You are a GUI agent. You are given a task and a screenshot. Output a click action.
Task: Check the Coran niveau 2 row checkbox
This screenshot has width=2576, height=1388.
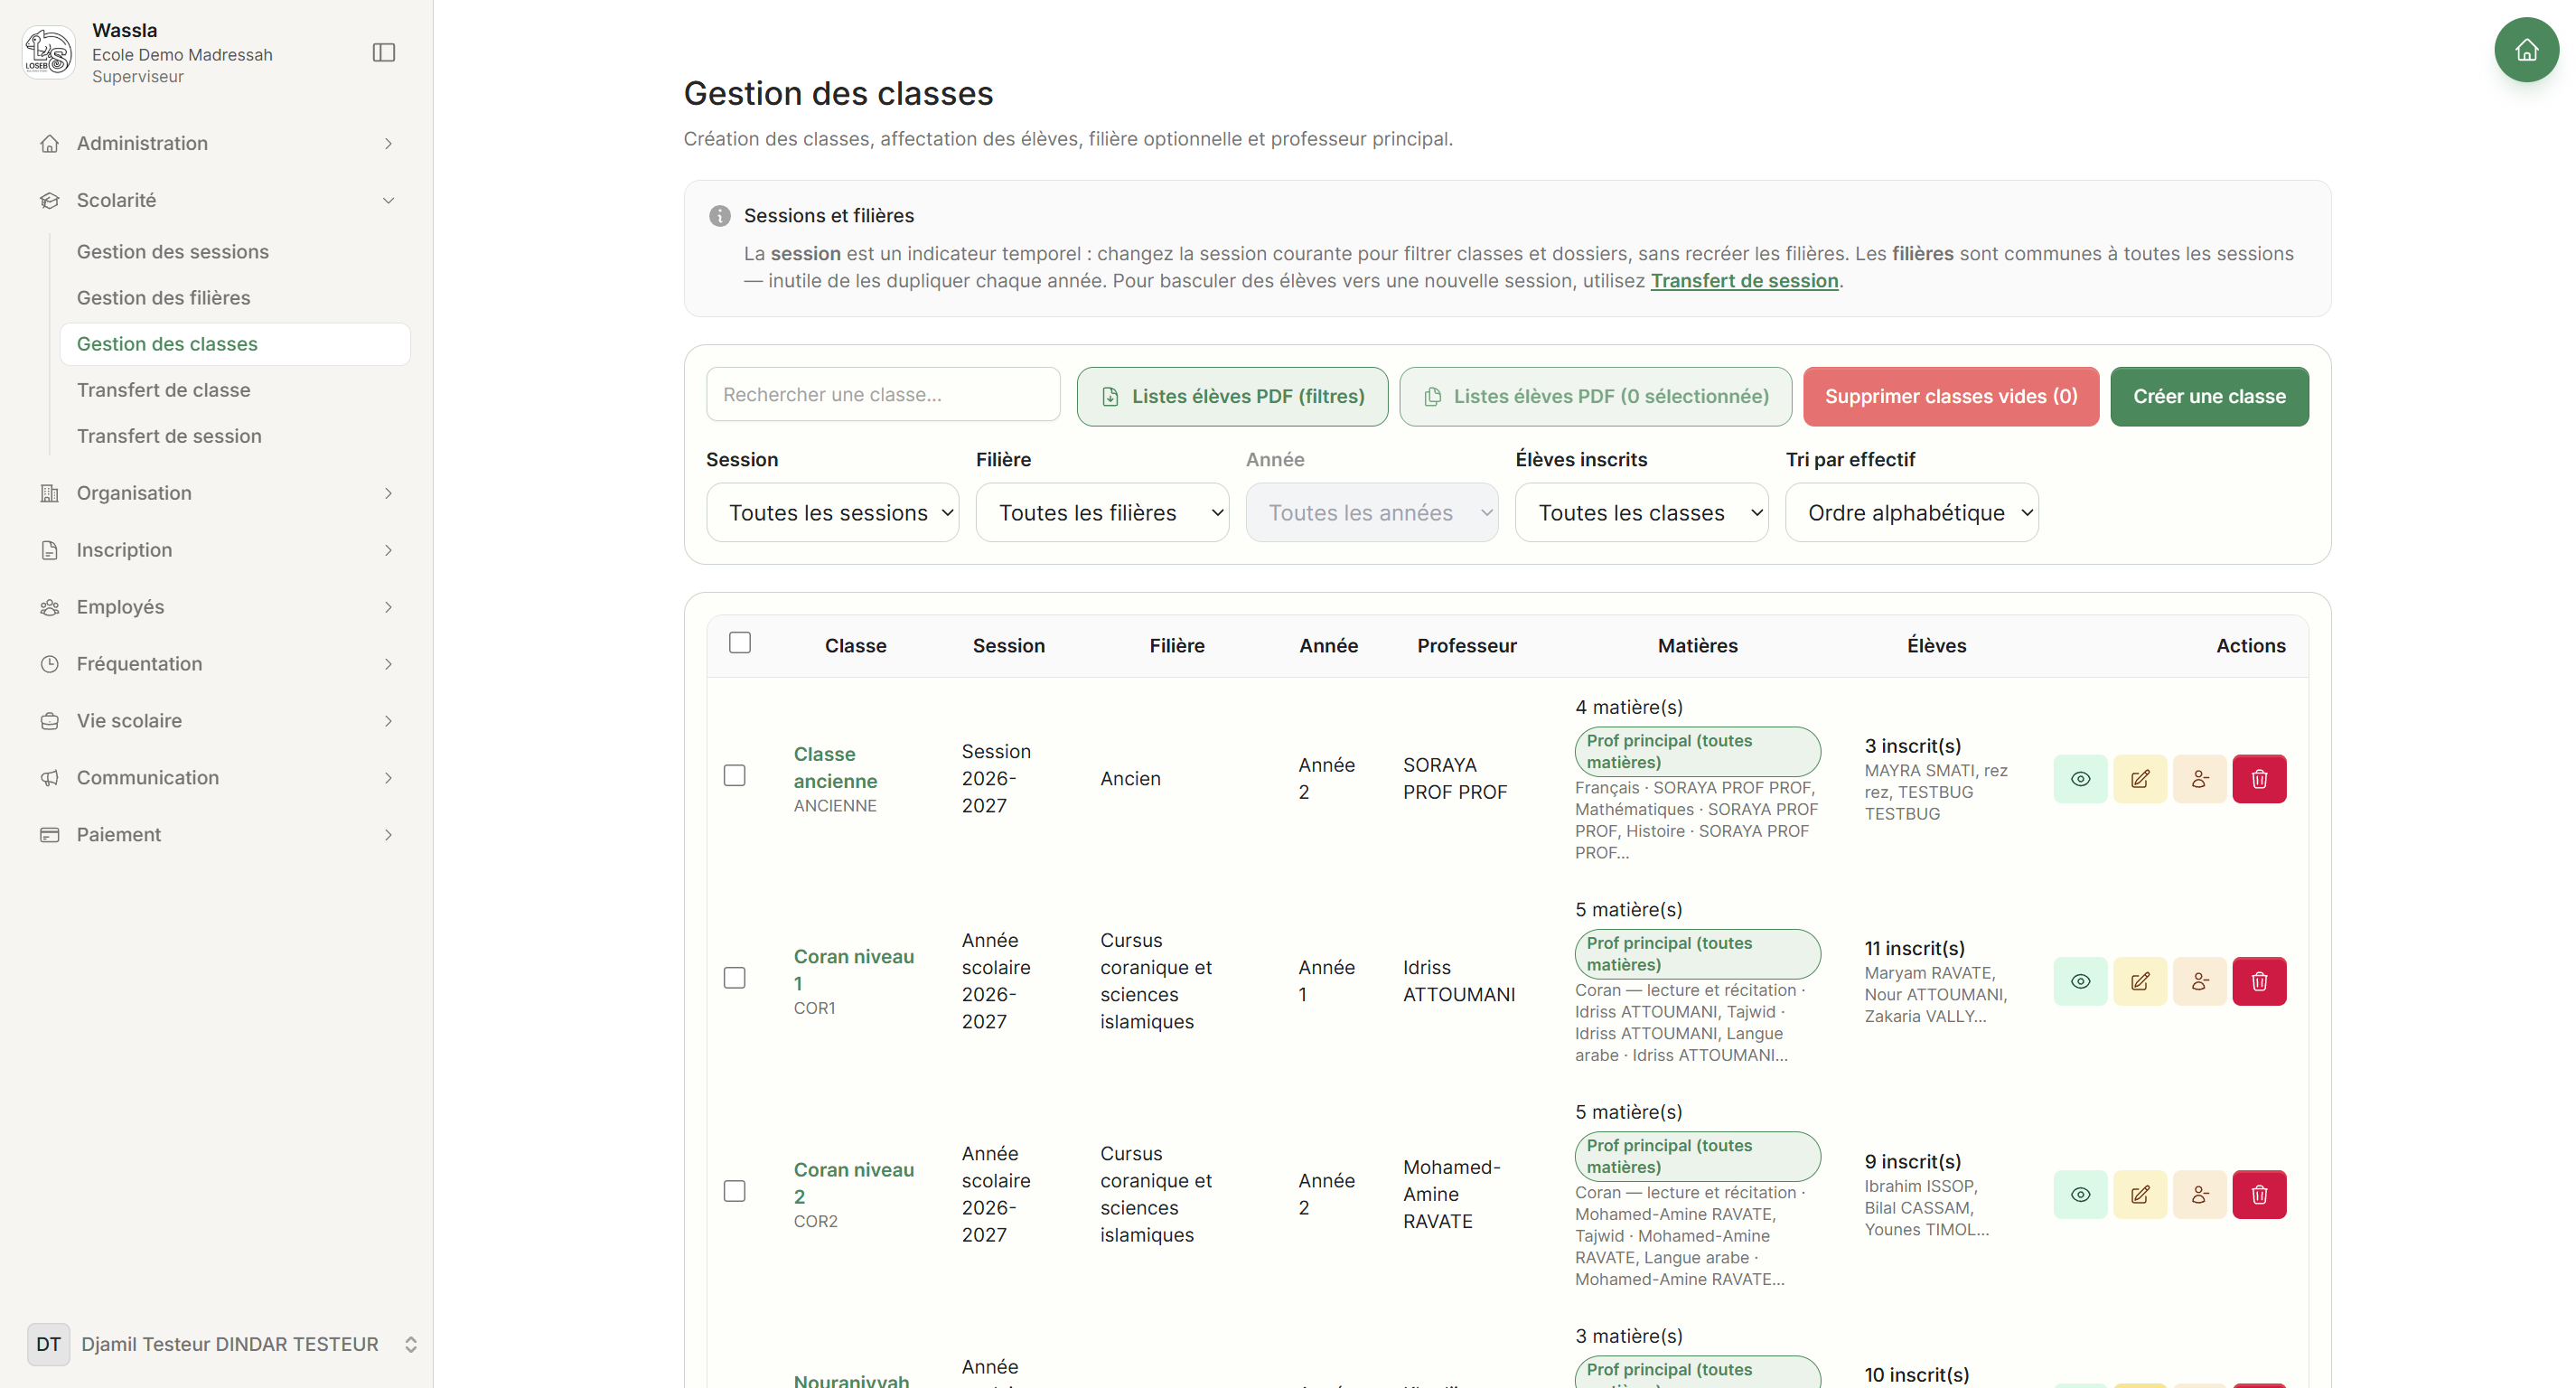(735, 1191)
